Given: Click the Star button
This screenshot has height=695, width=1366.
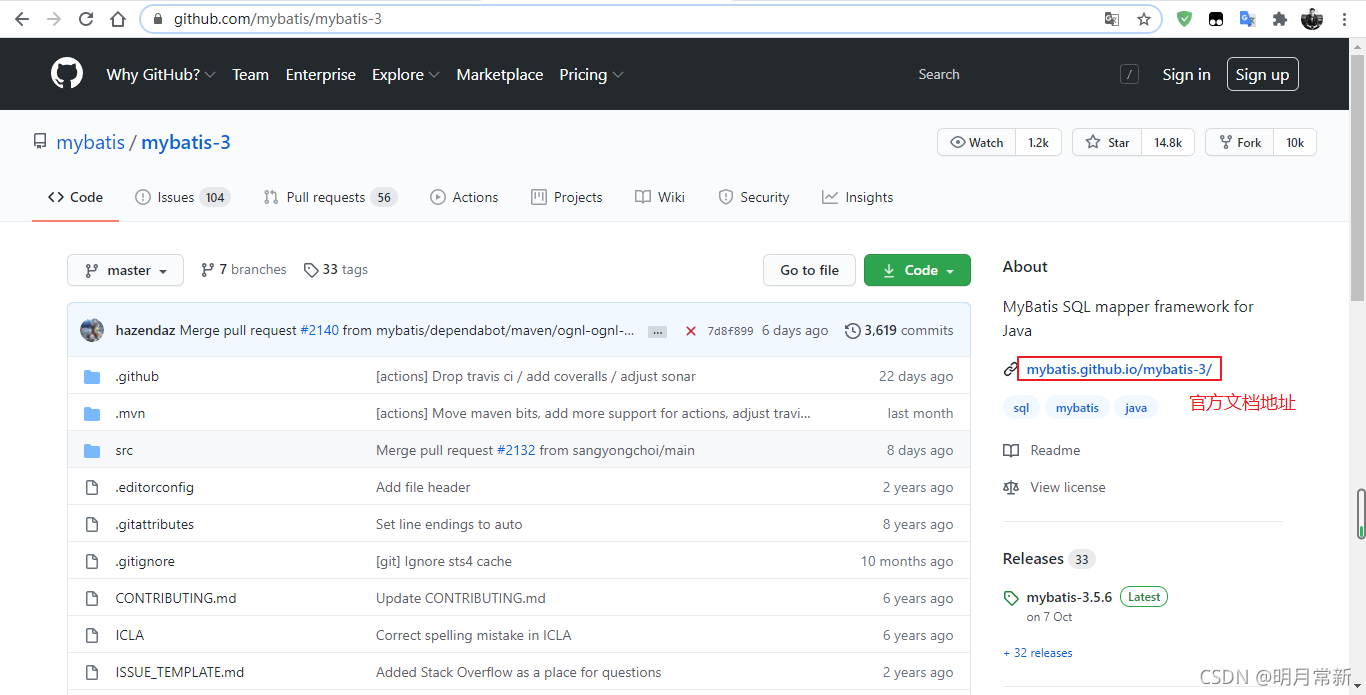Looking at the screenshot, I should tap(1107, 142).
